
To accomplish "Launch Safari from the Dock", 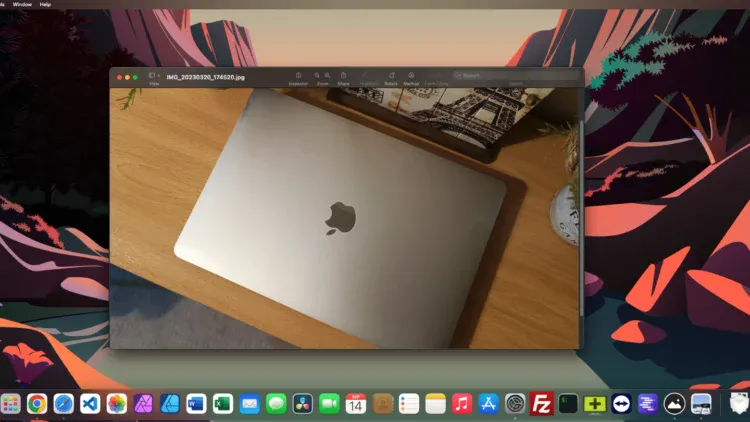I will (64, 404).
